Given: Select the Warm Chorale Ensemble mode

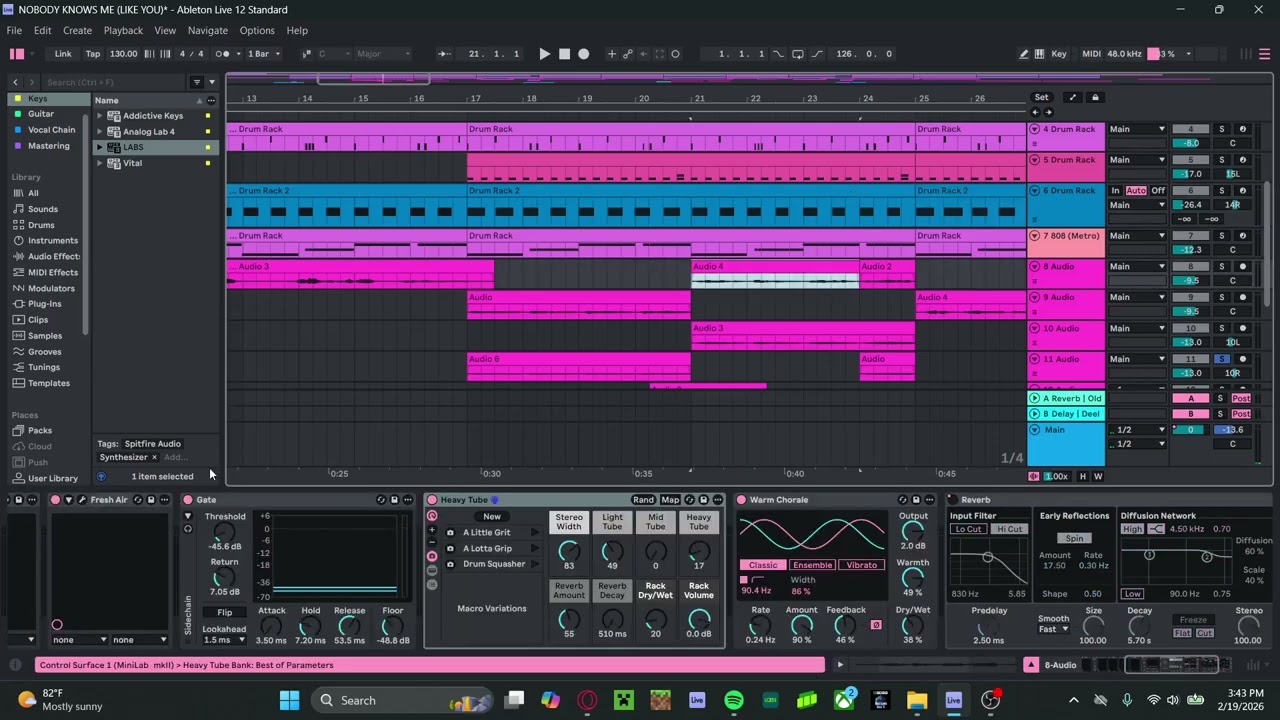Looking at the screenshot, I should [x=812, y=566].
